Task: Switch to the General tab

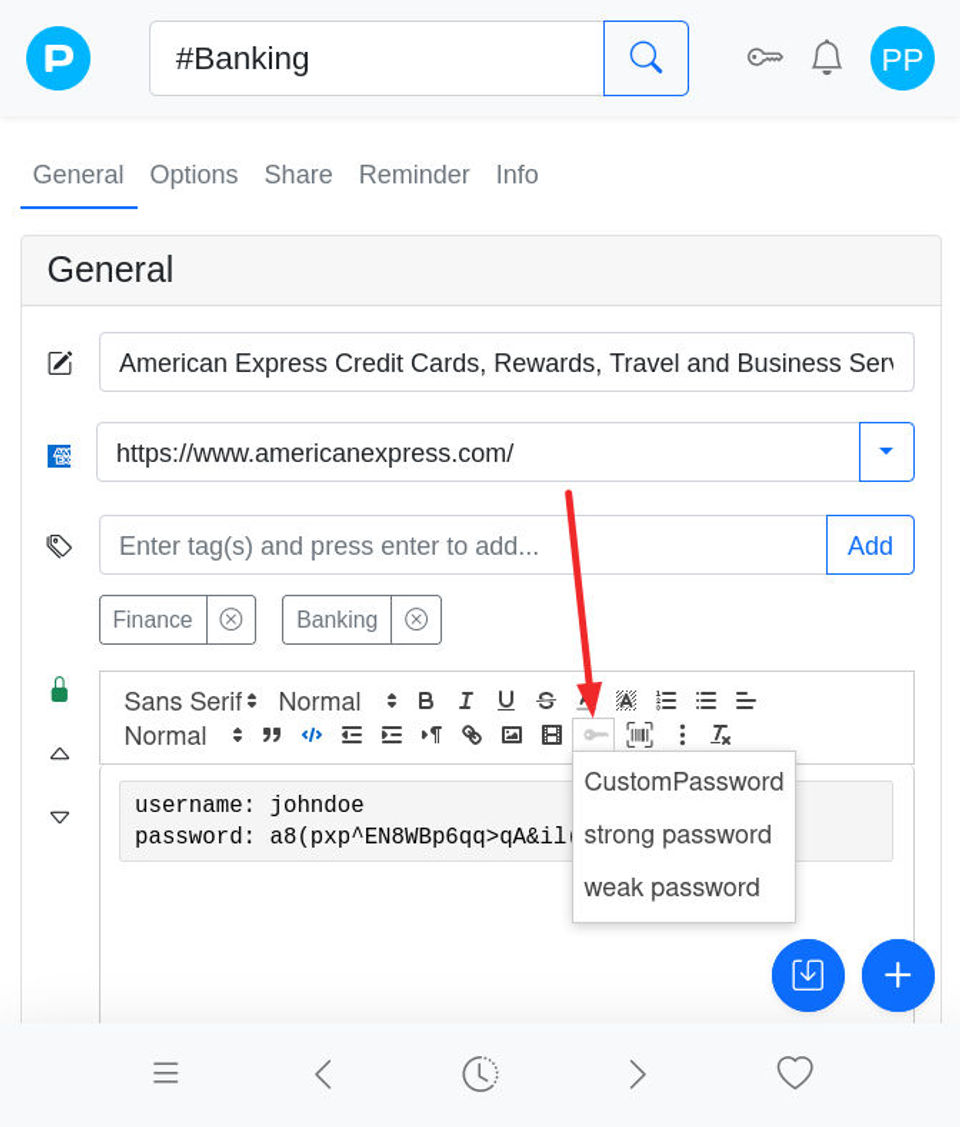Action: click(x=78, y=175)
